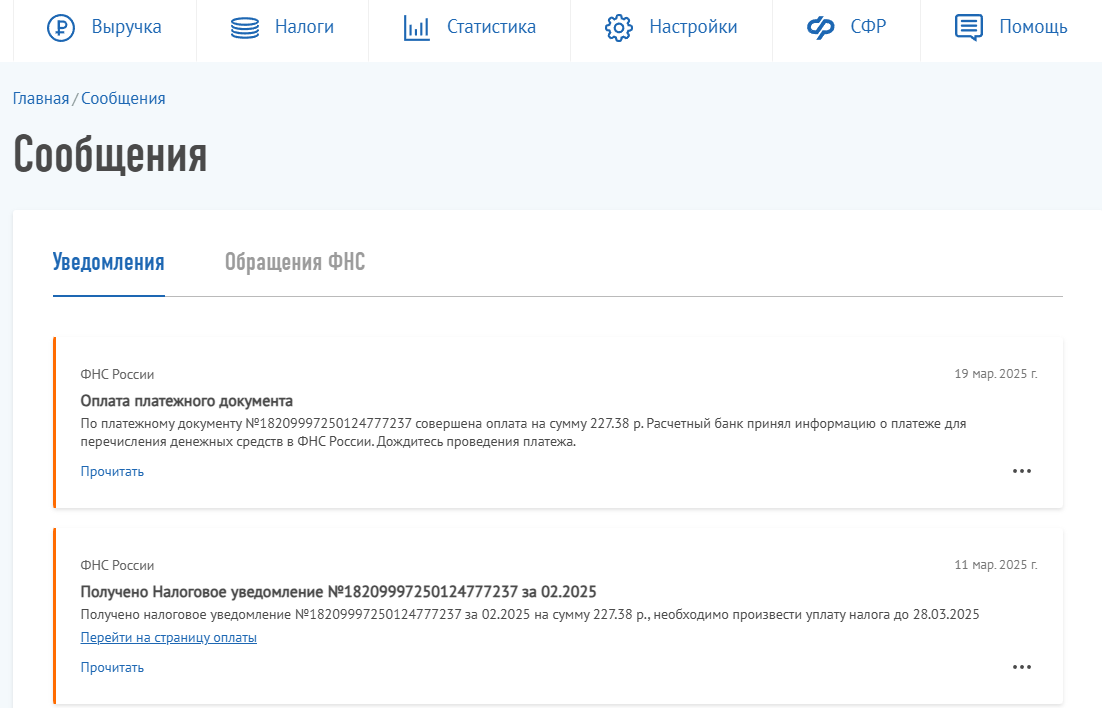Switch to the Обращения ФНС tab
Screen dimensions: 1102x708
295,262
